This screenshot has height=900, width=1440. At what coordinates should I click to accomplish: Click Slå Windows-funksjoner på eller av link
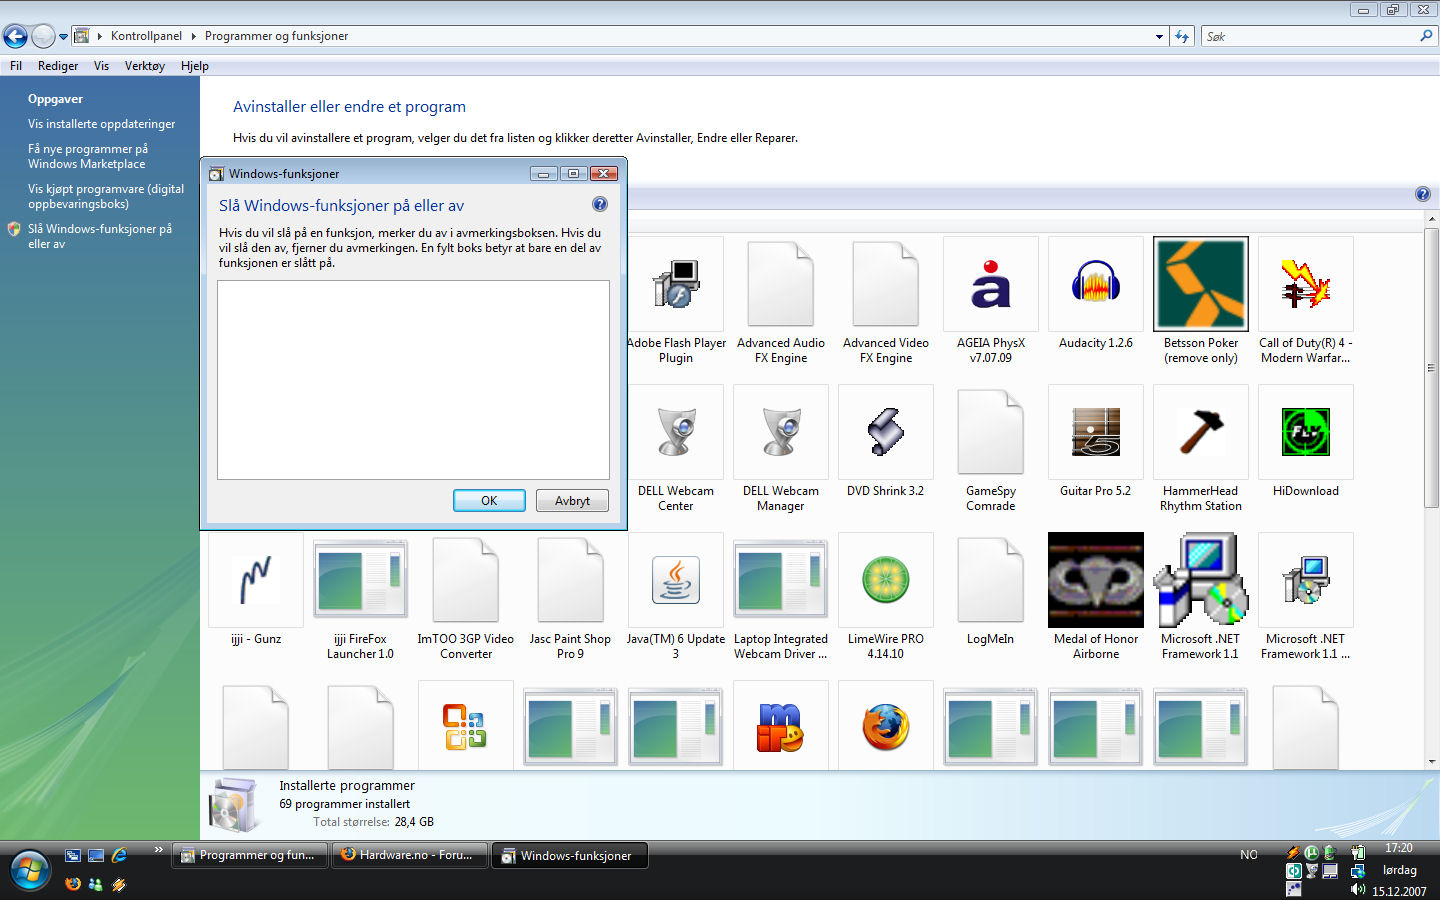100,236
